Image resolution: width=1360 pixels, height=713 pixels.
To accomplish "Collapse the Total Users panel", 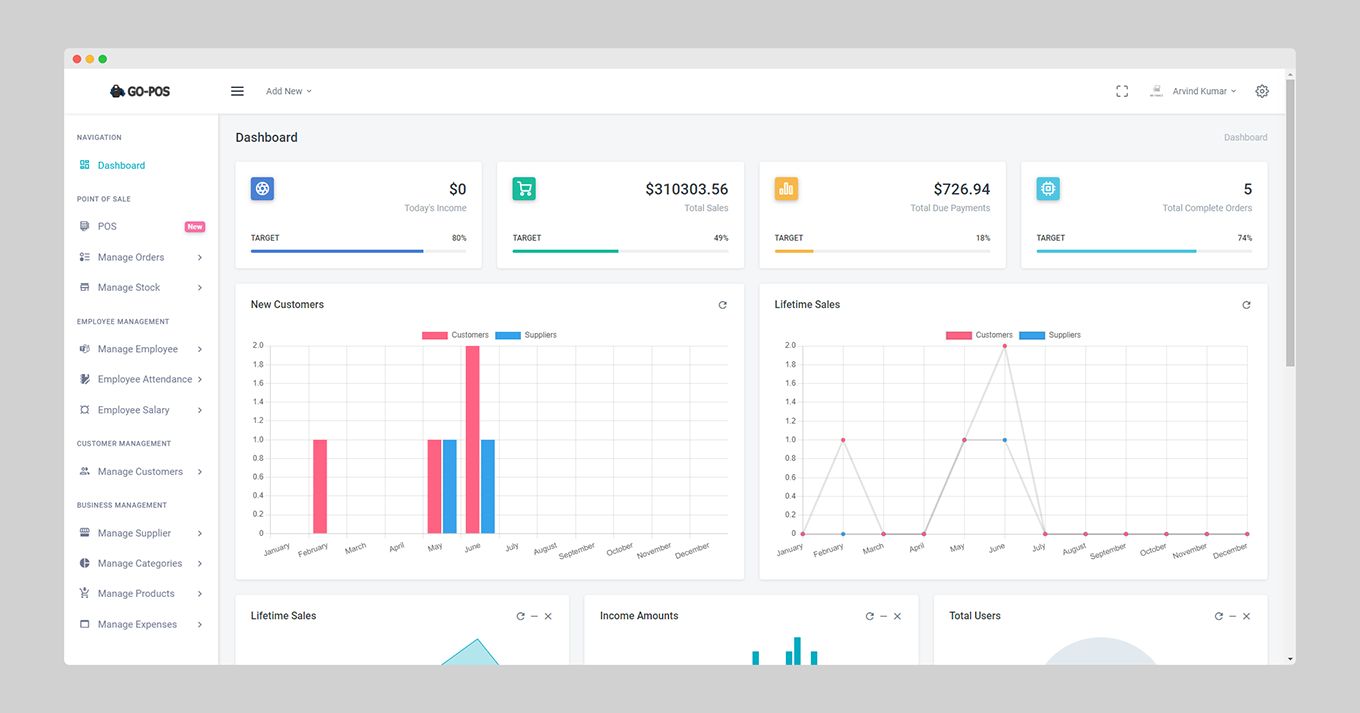I will click(1232, 616).
